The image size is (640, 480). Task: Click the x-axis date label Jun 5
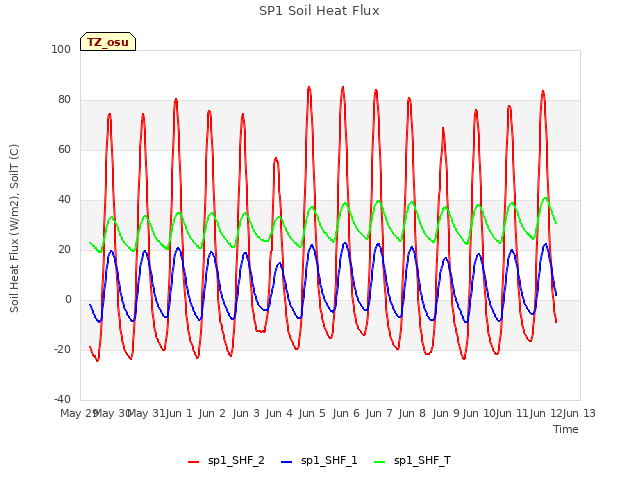[312, 413]
